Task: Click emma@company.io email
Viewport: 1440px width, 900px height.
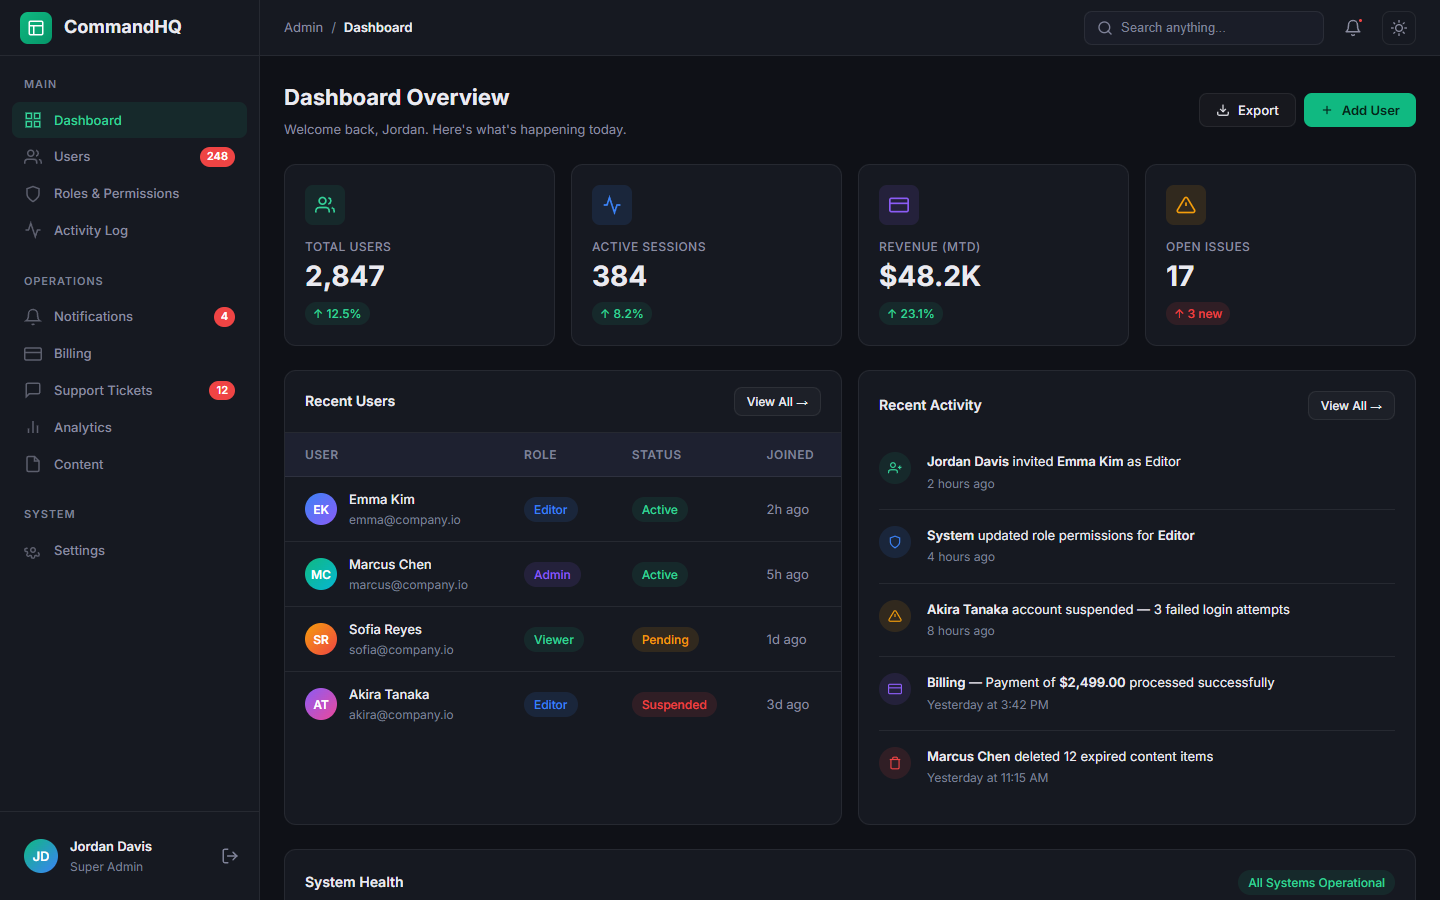Action: 405,520
